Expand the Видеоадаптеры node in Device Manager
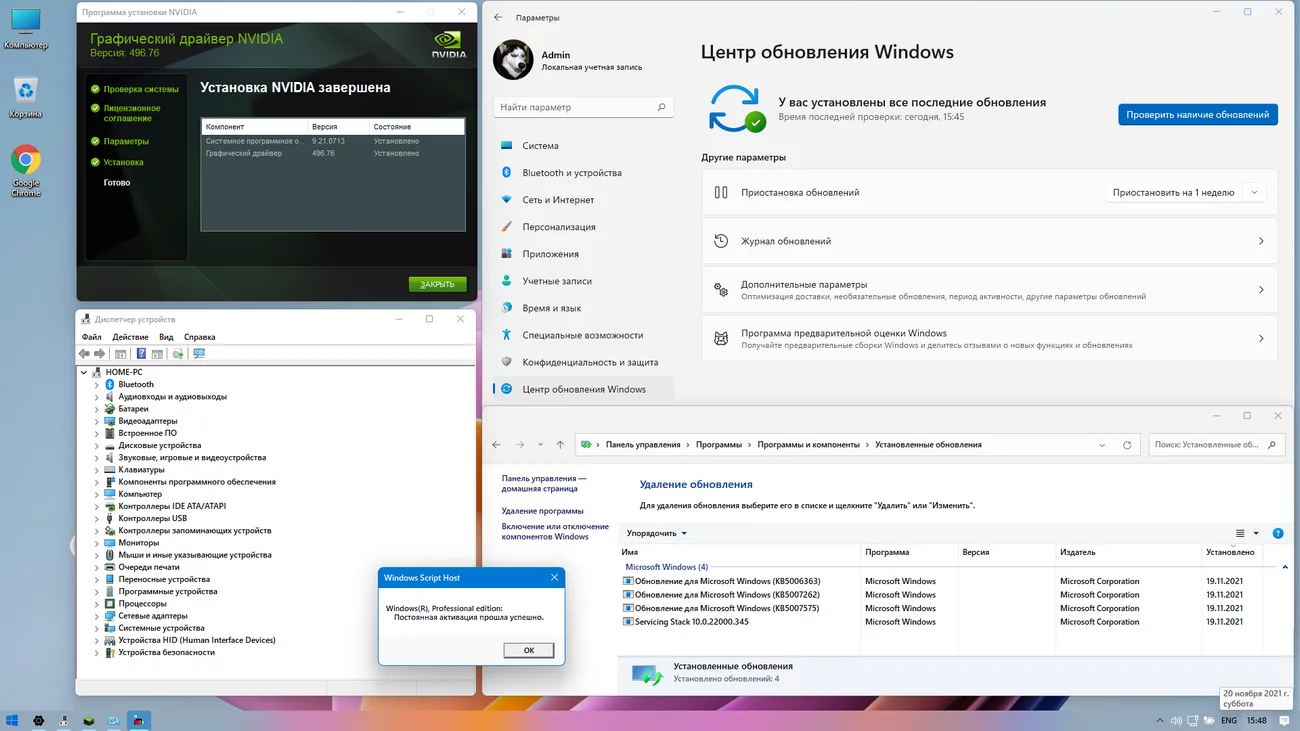Image resolution: width=1300 pixels, height=731 pixels. (x=97, y=421)
